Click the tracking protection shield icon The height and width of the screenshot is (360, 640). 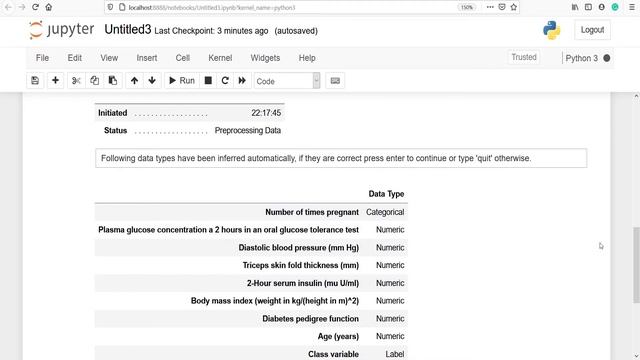(110, 7)
